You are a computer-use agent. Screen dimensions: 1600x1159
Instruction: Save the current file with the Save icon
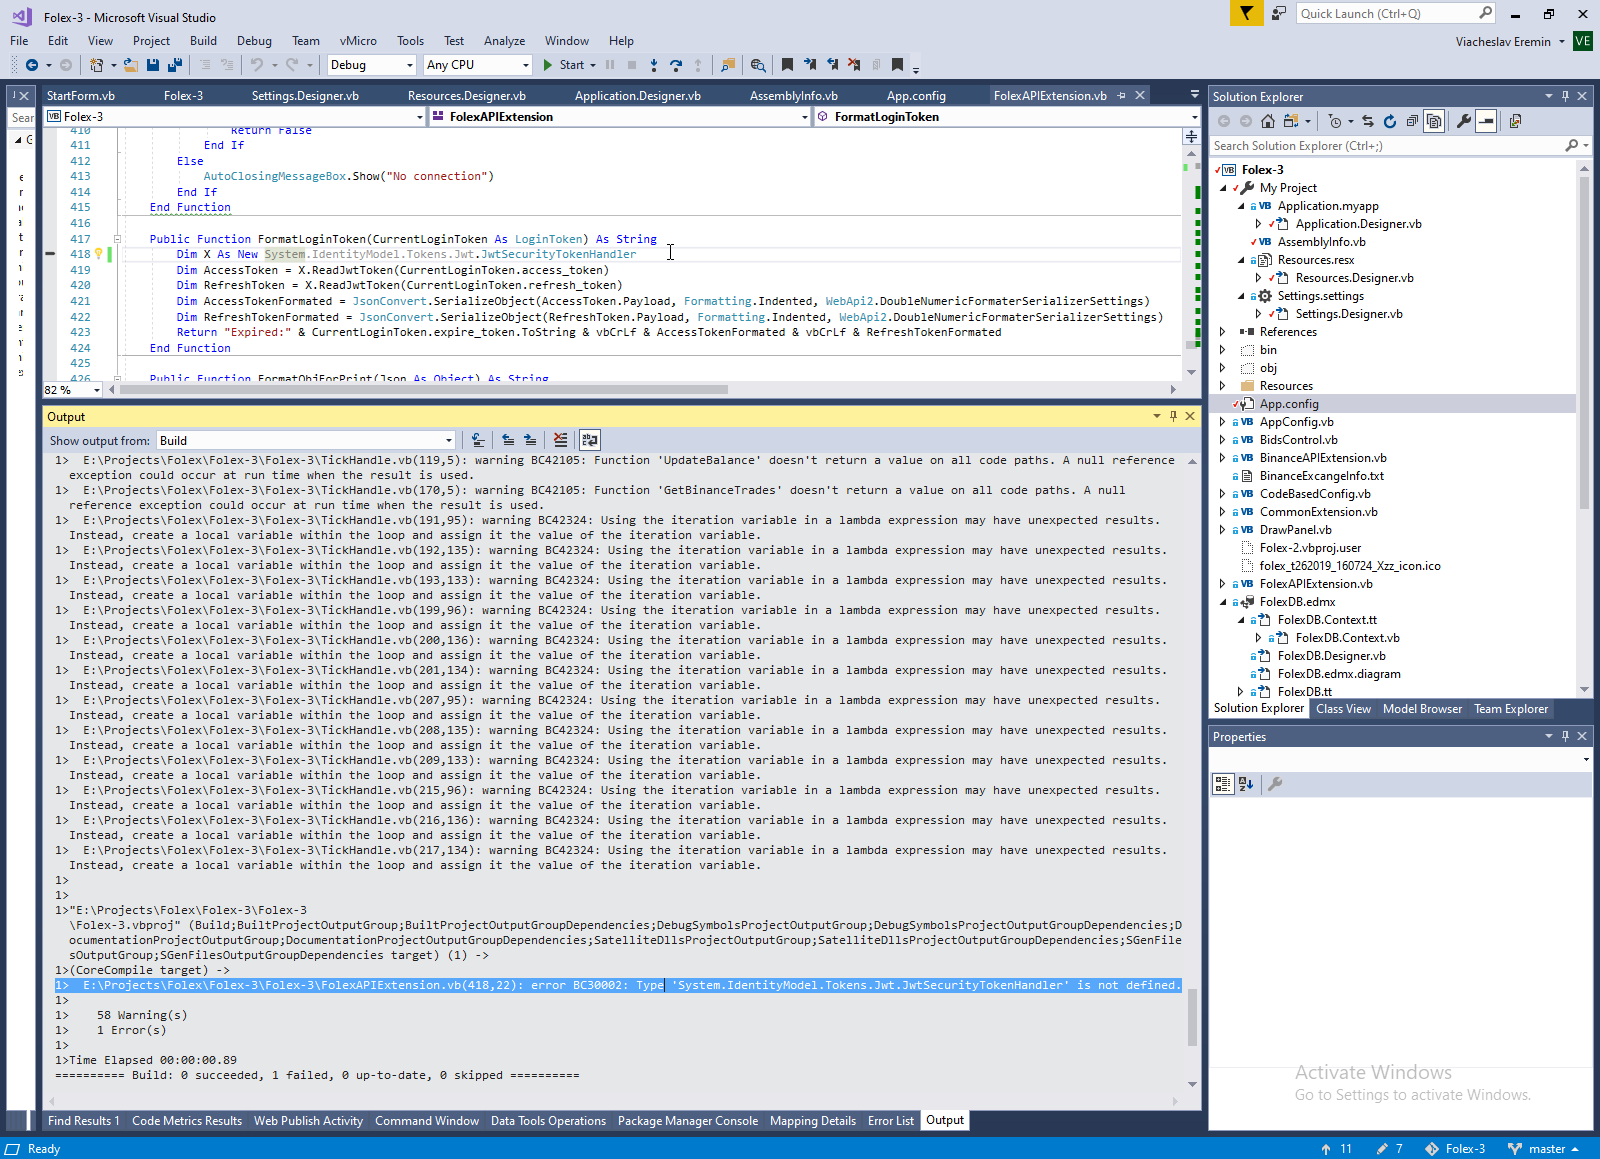(153, 65)
